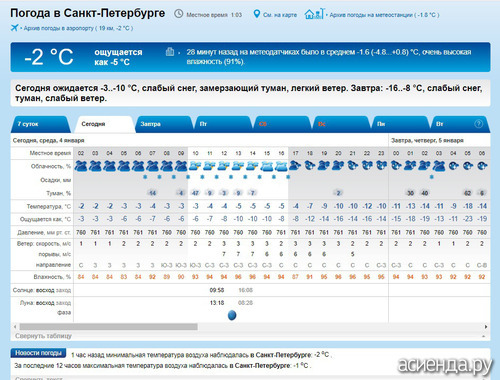The width and height of the screenshot is (500, 380).
Task: Open Архив погоды на метеостанции link
Action: 384,15
